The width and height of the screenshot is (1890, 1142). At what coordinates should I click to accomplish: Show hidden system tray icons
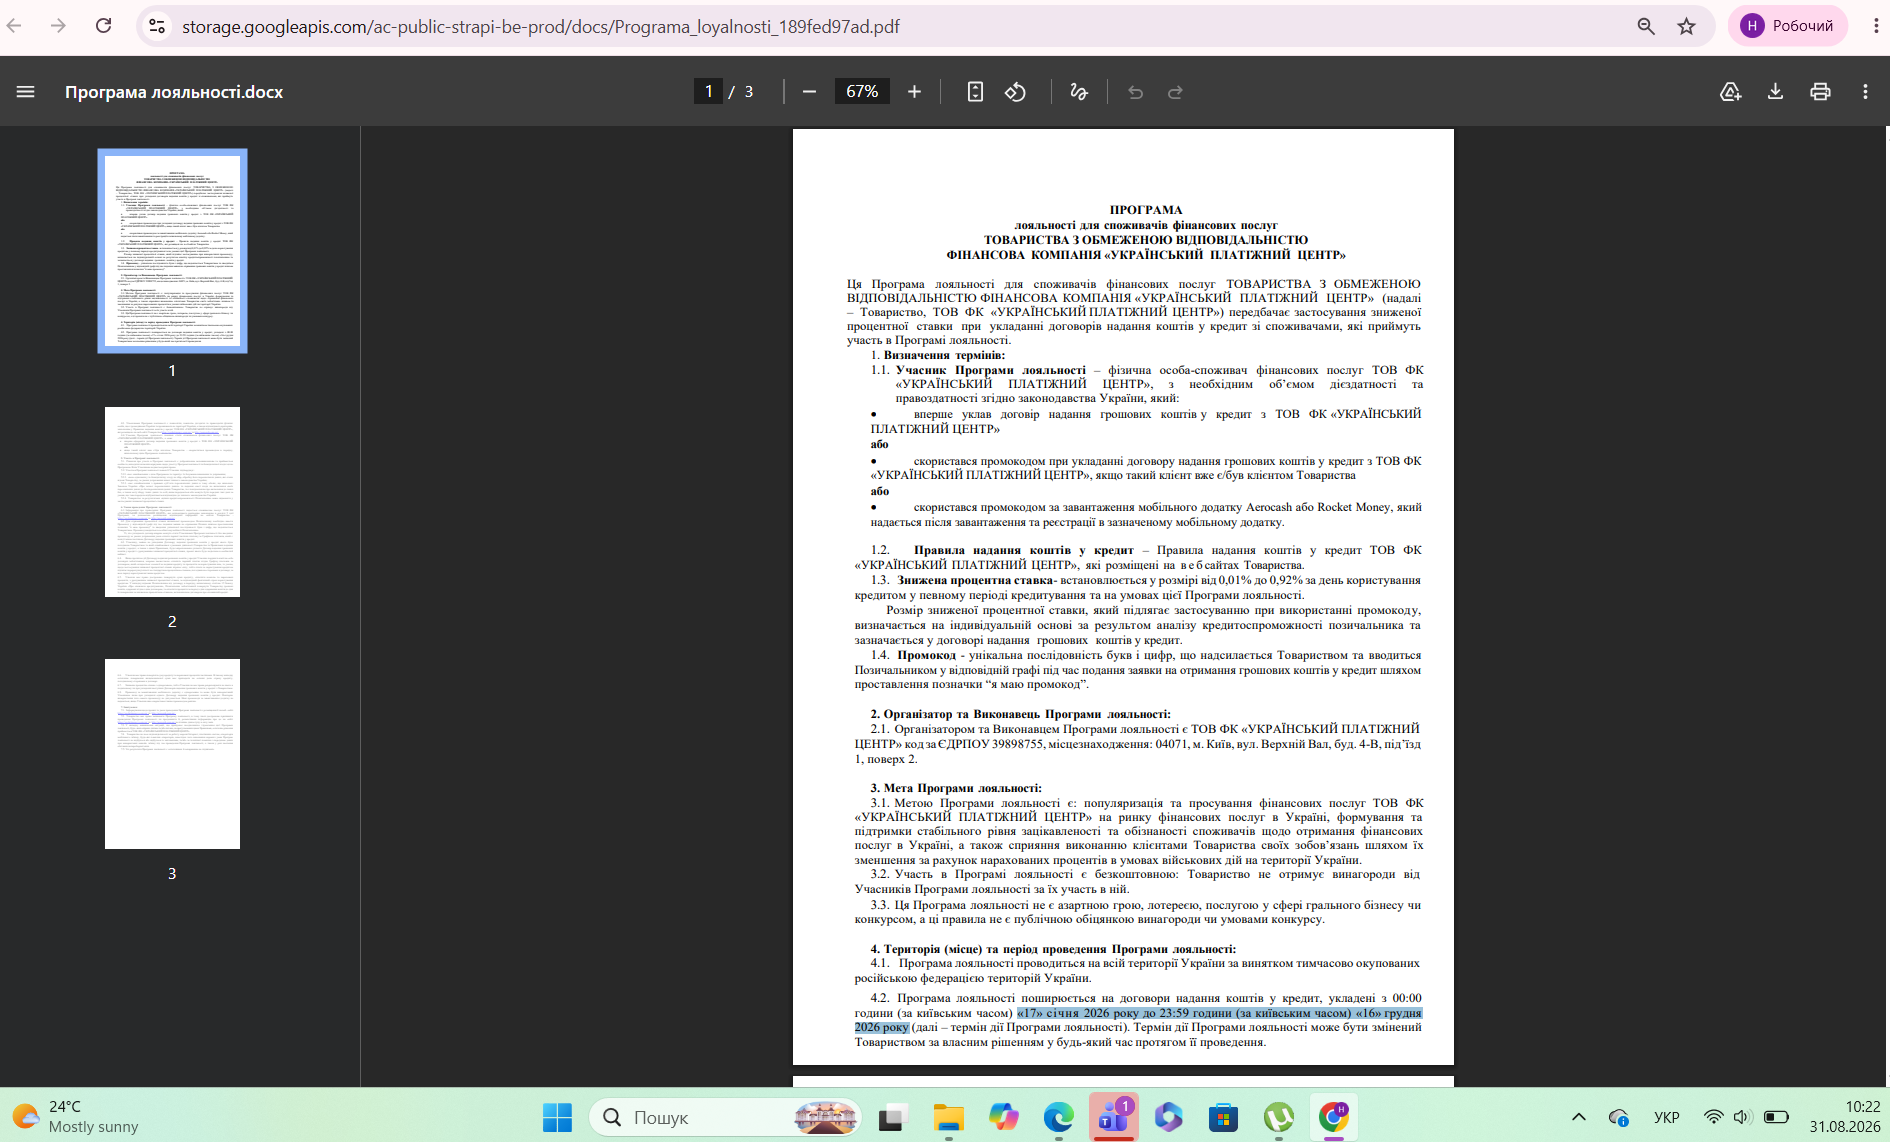tap(1579, 1117)
